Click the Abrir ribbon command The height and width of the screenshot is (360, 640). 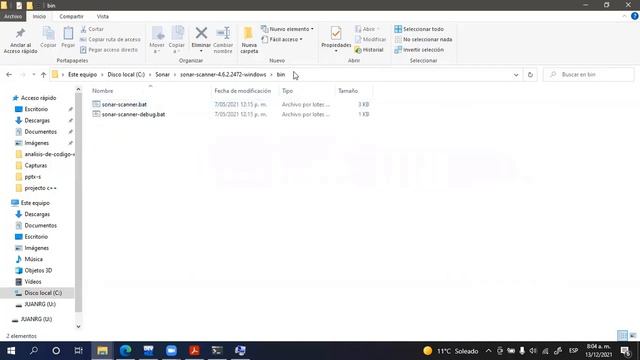(x=367, y=29)
